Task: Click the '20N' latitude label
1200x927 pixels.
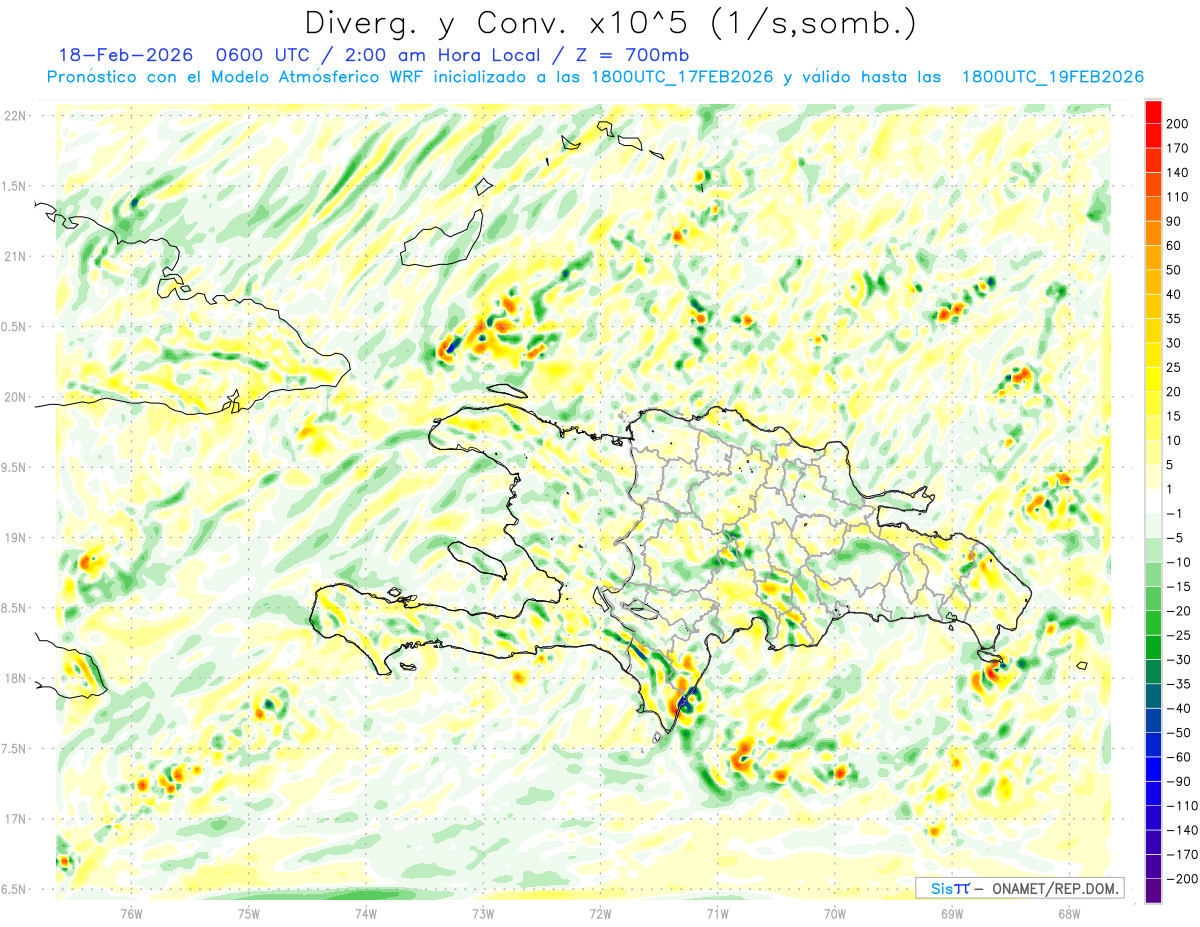Action: tap(15, 397)
